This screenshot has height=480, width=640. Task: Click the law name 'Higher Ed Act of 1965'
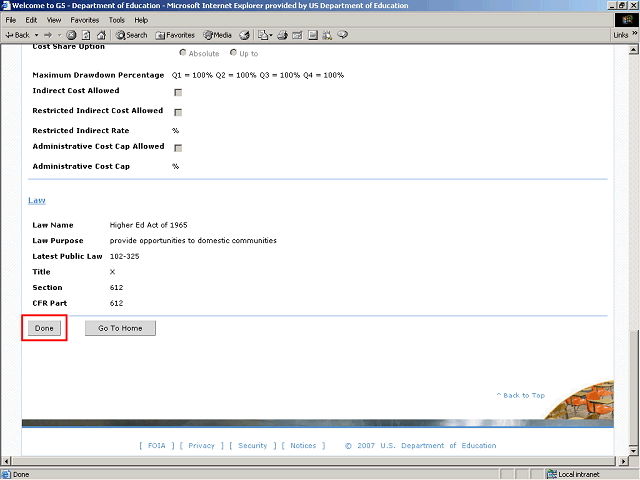148,225
